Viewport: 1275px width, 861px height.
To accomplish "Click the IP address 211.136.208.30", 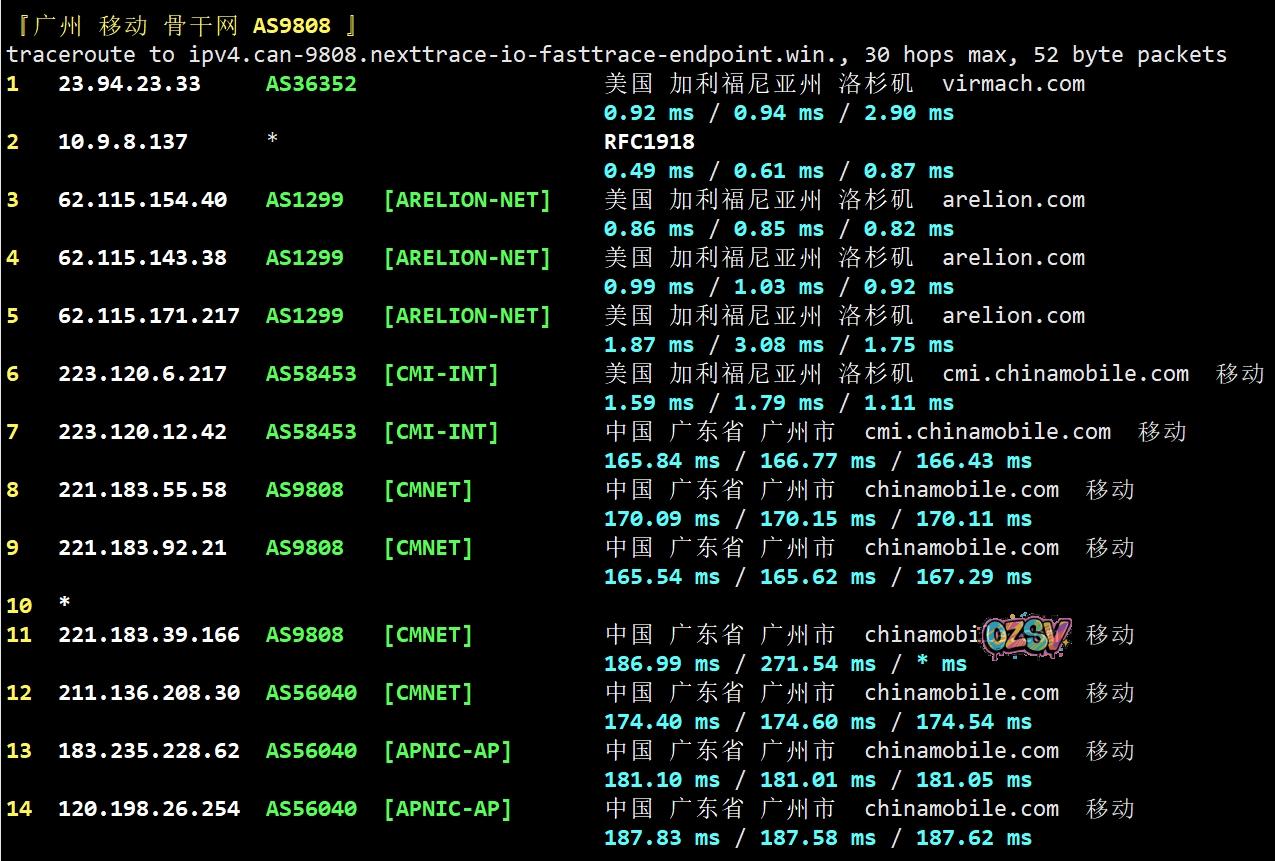I will pyautogui.click(x=149, y=693).
